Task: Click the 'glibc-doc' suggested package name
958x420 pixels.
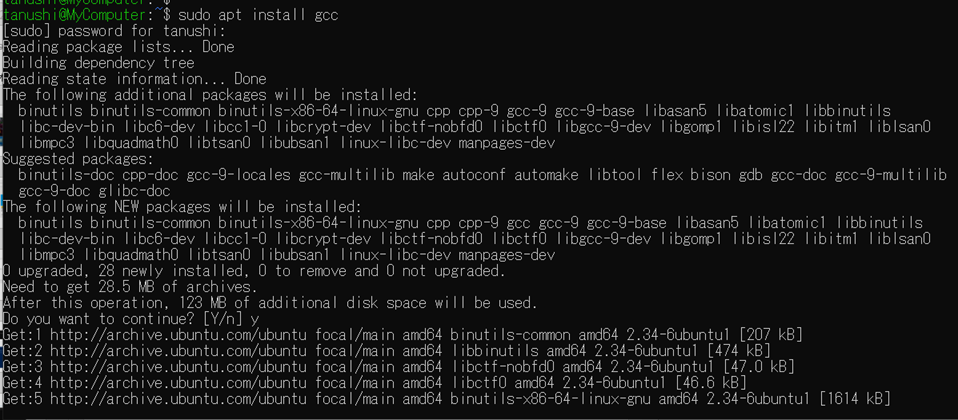Action: (x=134, y=191)
